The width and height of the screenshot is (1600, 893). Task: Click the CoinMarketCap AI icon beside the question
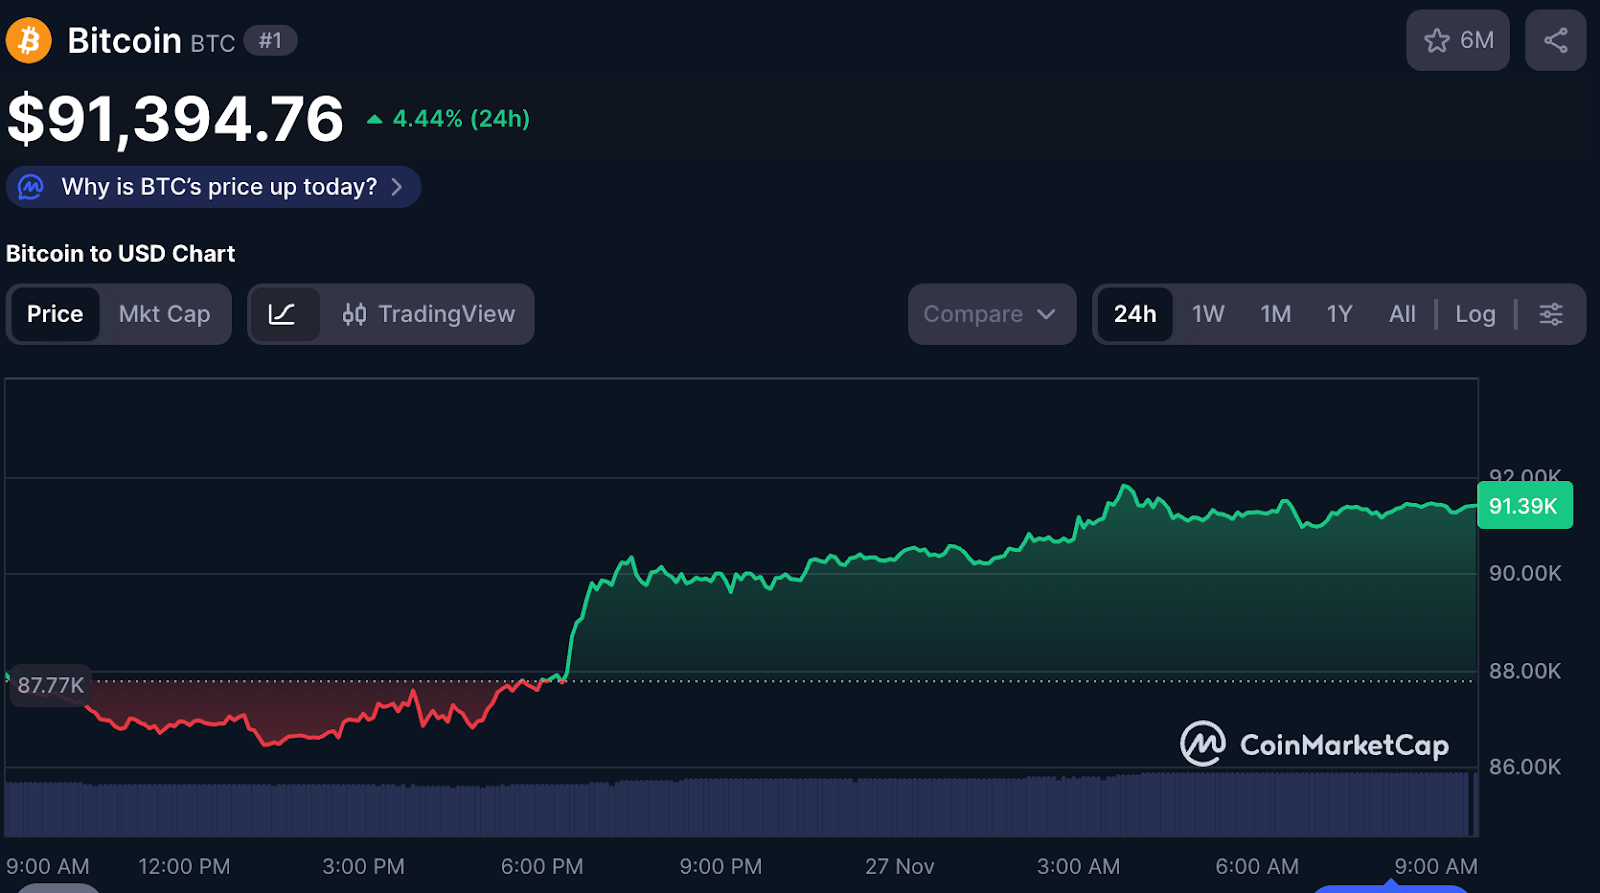32,187
